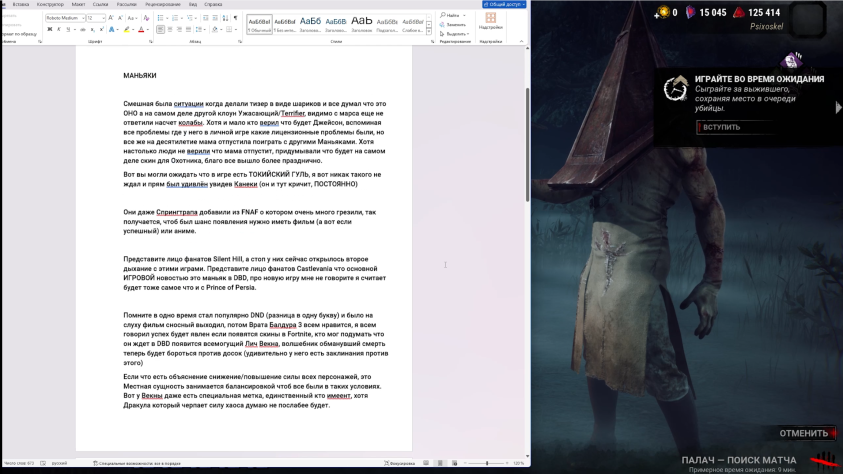The height and width of the screenshot is (474, 843).
Task: Apply paragraph borders icon
Action: pos(229,29)
